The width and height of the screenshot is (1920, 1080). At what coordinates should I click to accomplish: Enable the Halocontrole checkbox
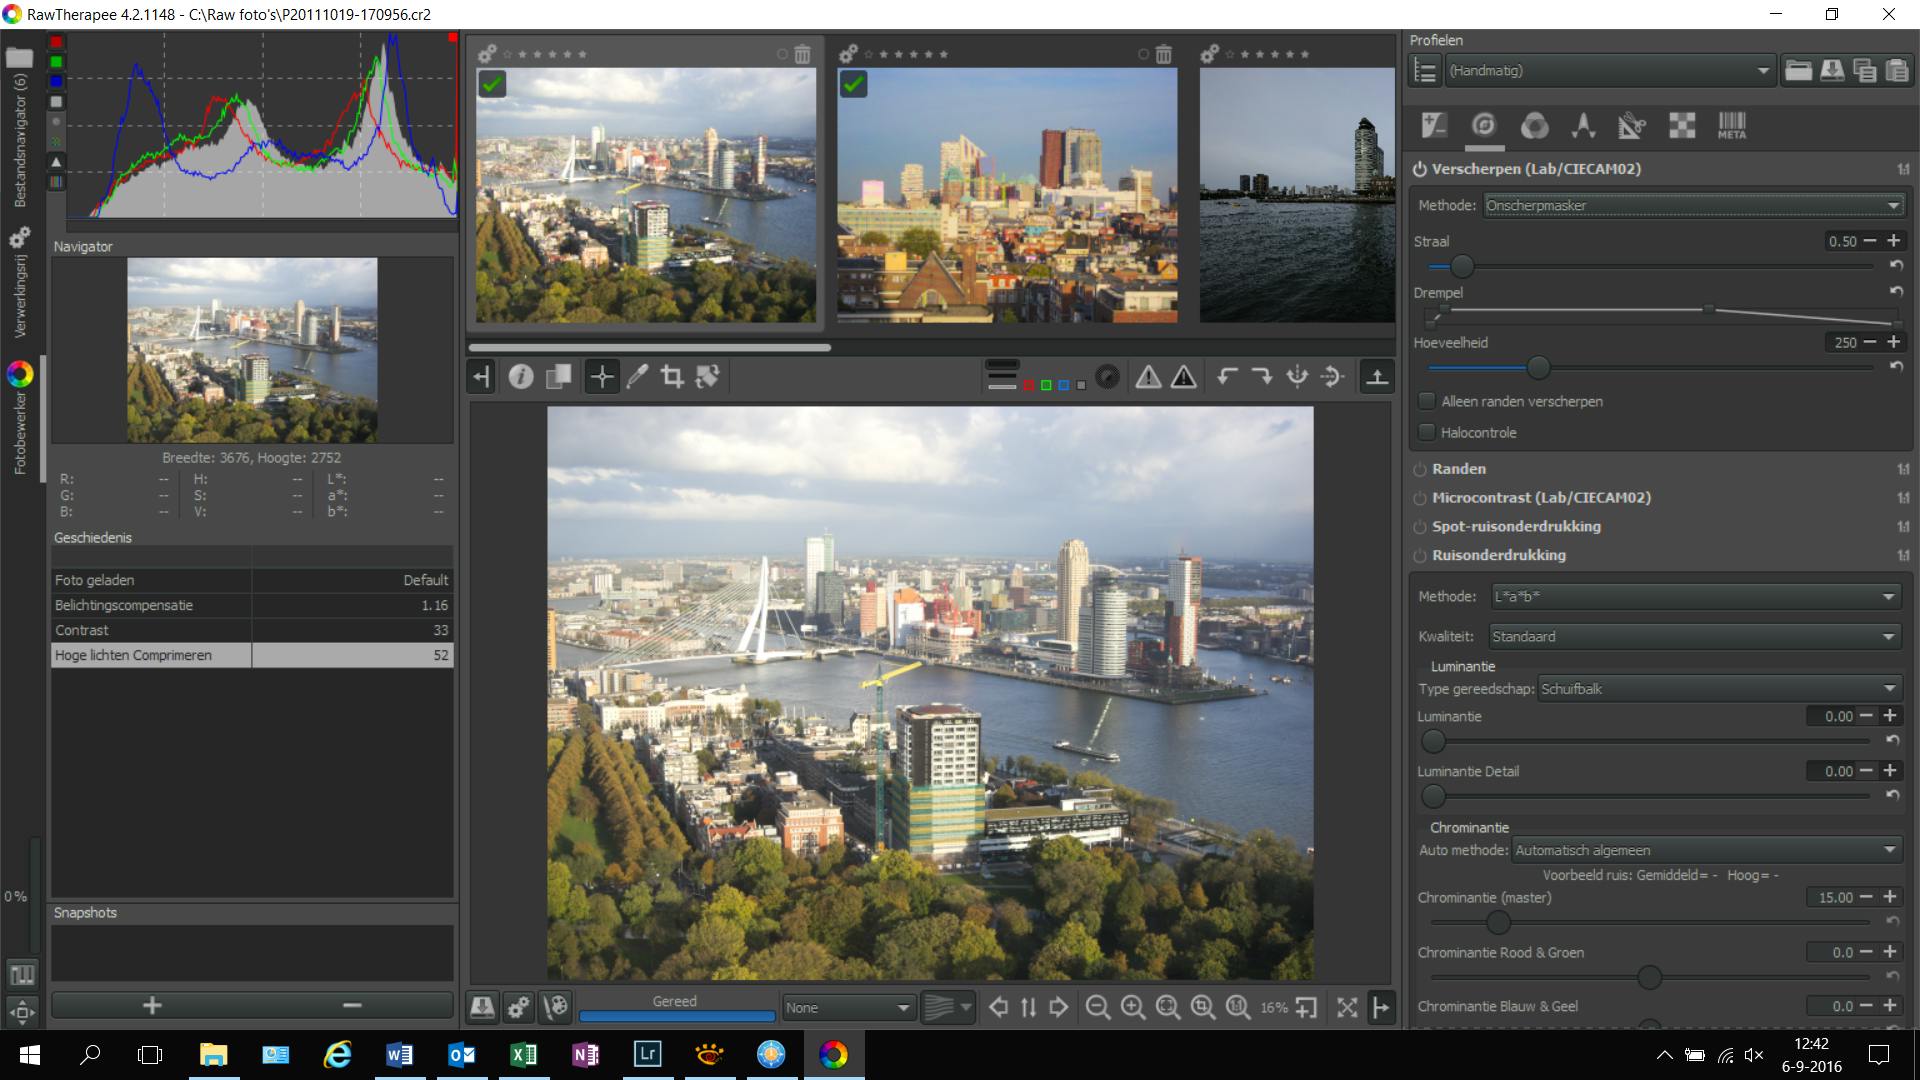[x=1427, y=432]
